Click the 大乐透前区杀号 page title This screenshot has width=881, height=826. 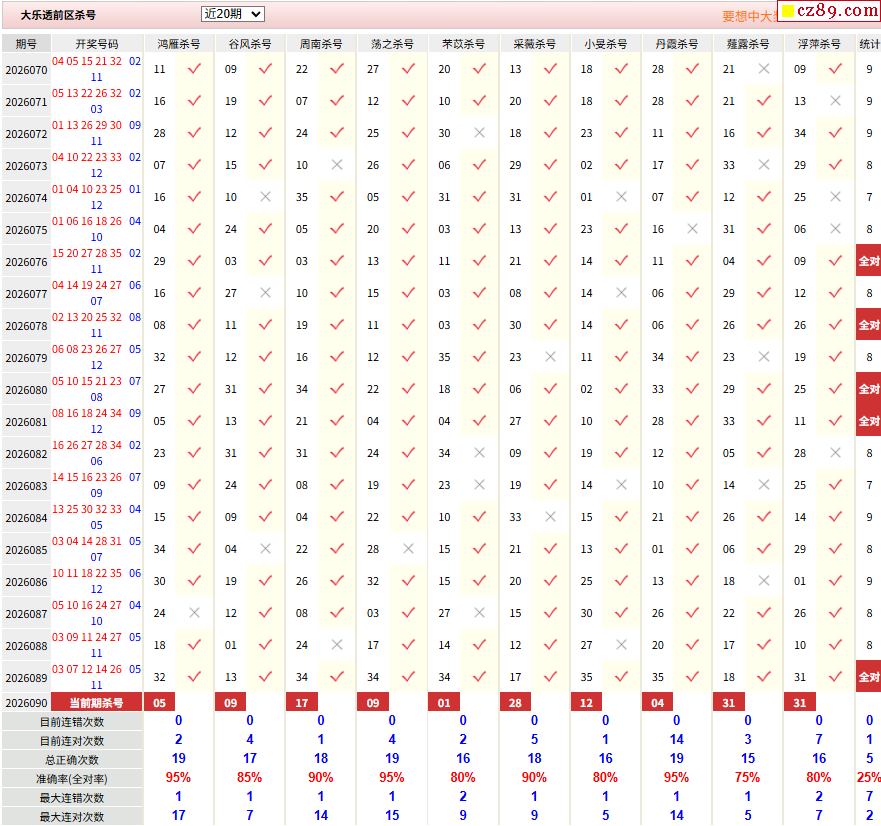tap(58, 15)
